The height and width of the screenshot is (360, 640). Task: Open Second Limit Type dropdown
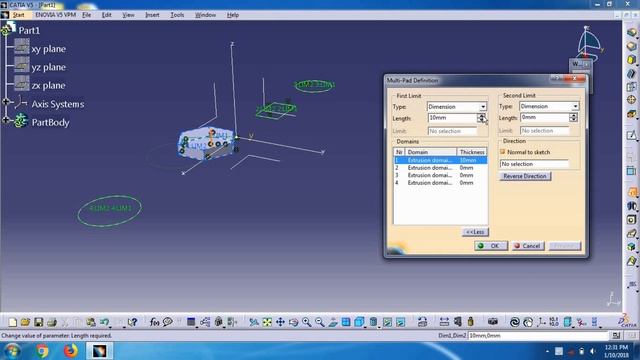pyautogui.click(x=575, y=106)
